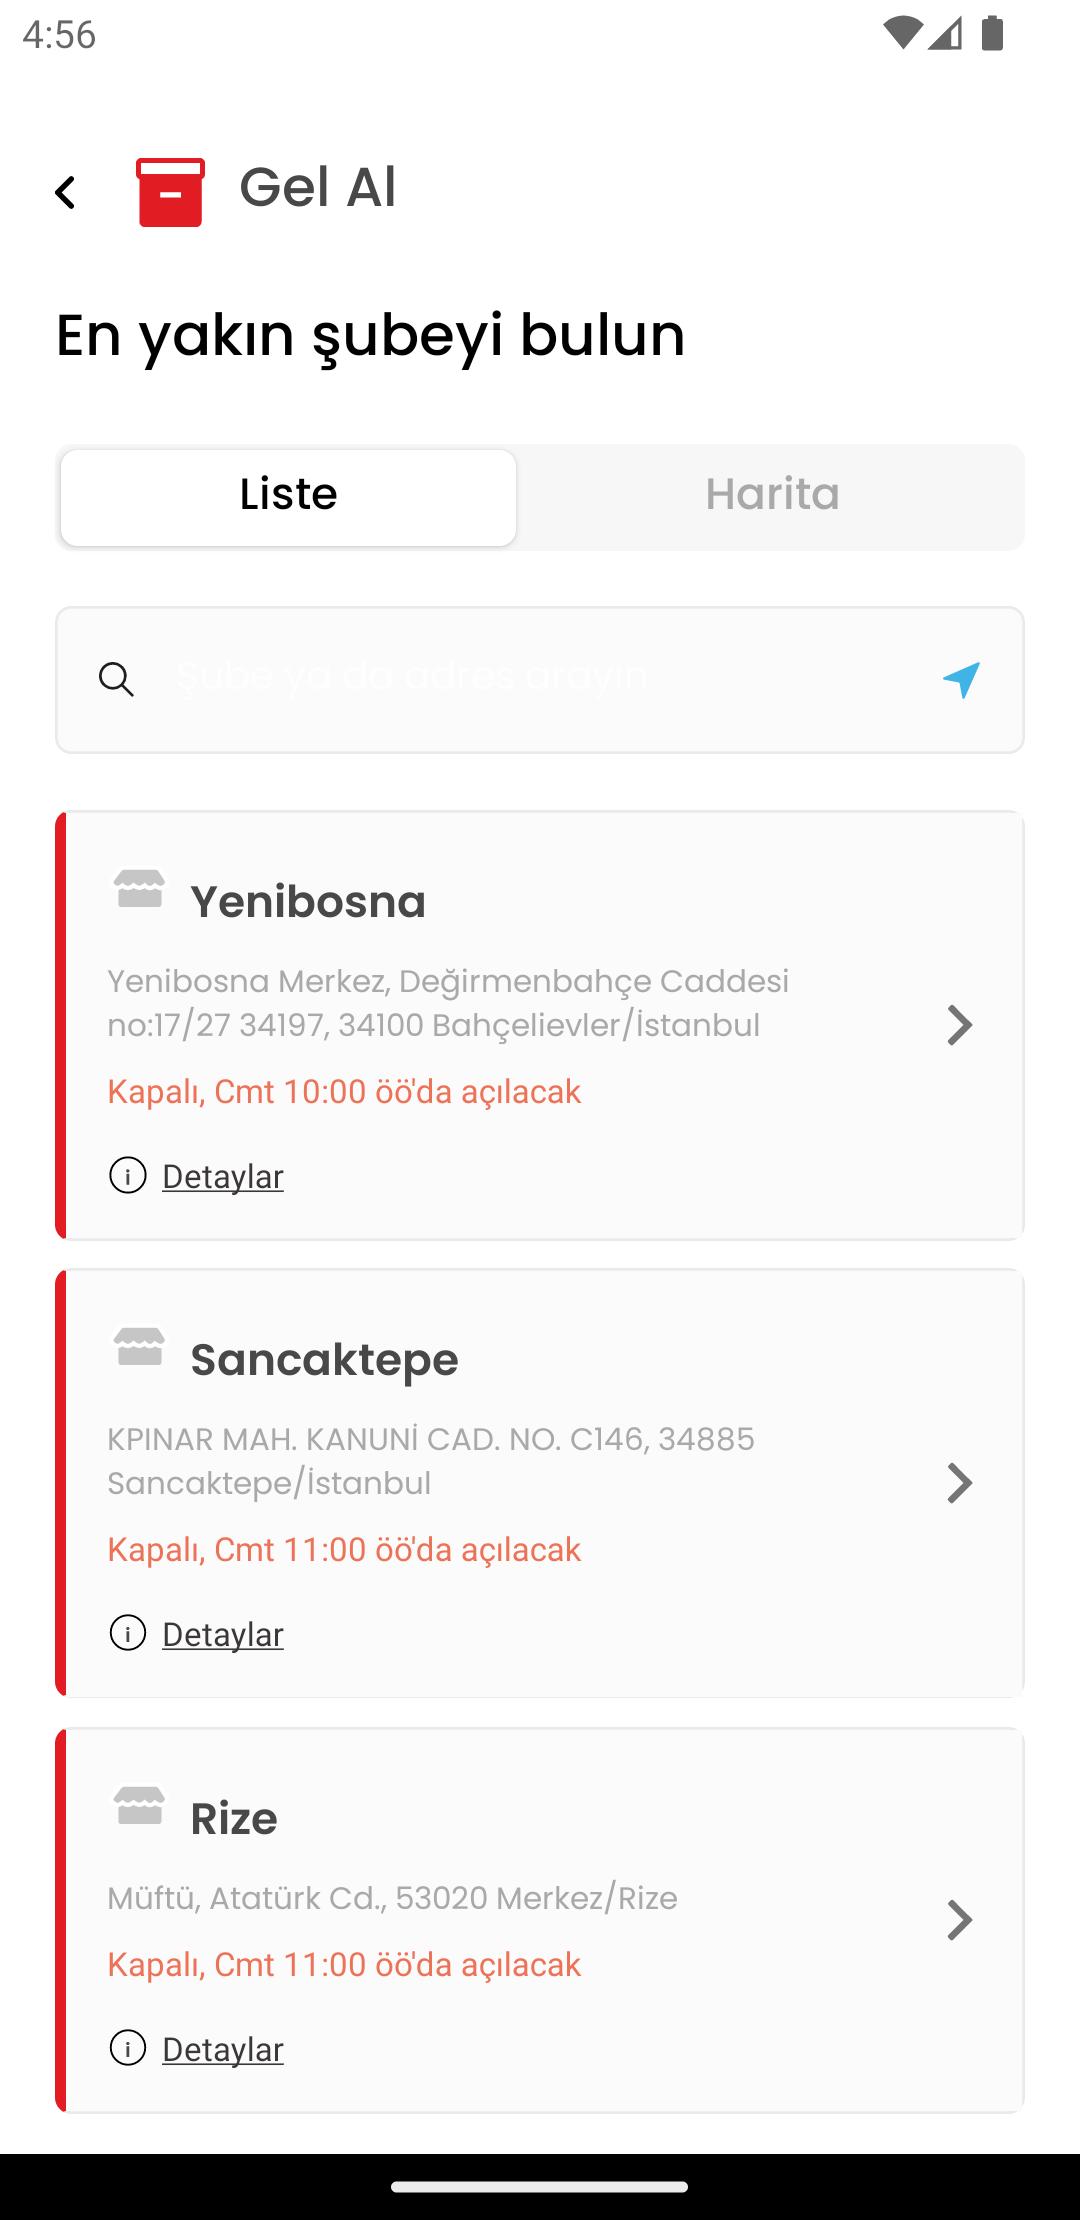This screenshot has height=2220, width=1080.
Task: Open Detaylar link for Sancaktepe
Action: tap(223, 1635)
